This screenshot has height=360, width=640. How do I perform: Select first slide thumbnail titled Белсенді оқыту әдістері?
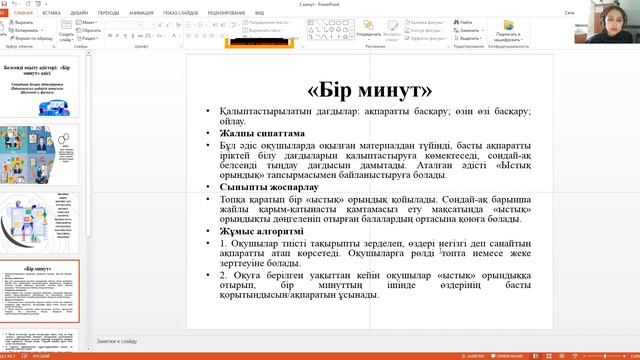(x=40, y=87)
